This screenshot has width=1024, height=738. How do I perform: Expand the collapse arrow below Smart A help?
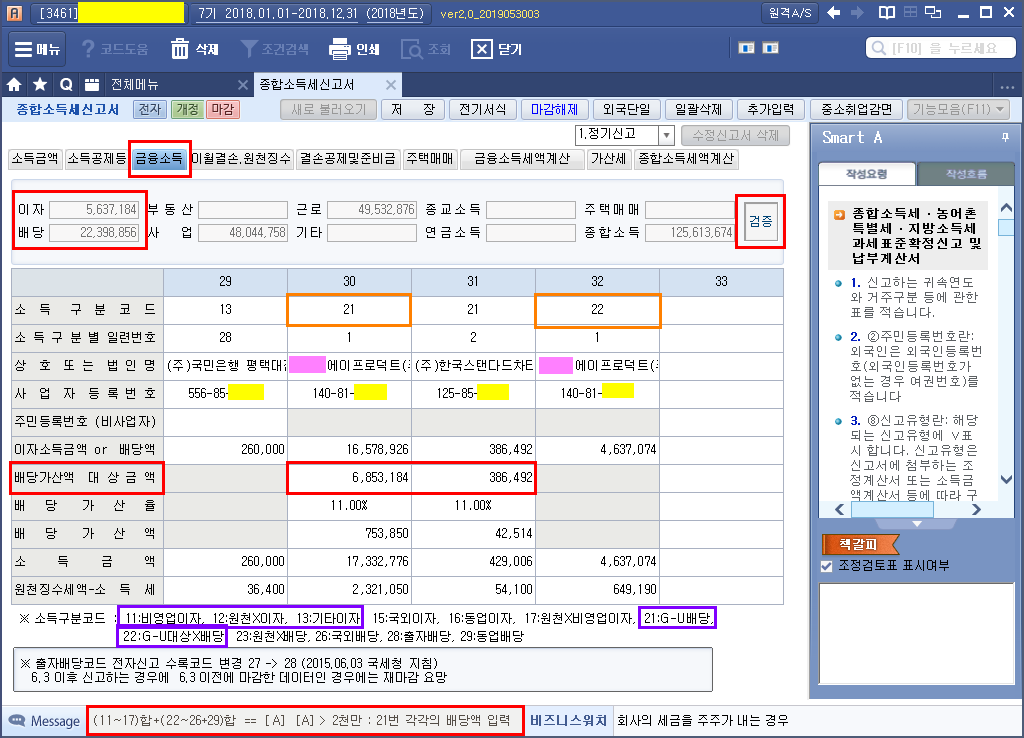click(917, 524)
